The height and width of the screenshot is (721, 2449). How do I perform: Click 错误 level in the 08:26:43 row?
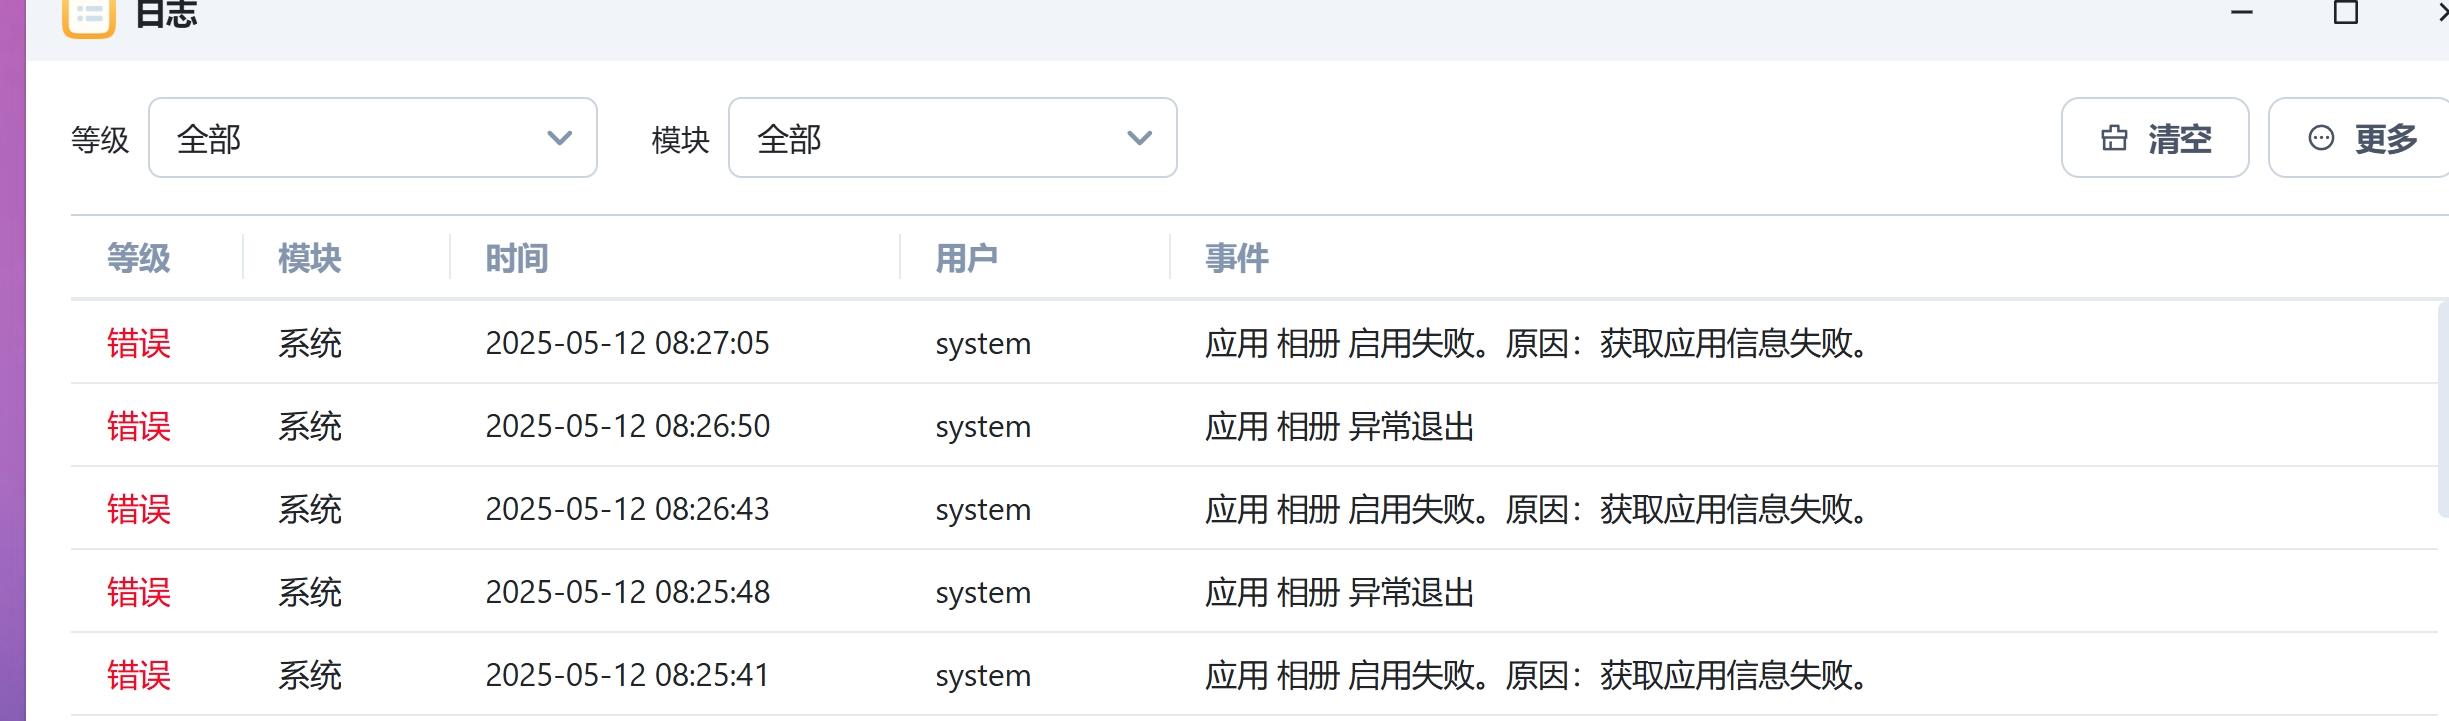[139, 509]
